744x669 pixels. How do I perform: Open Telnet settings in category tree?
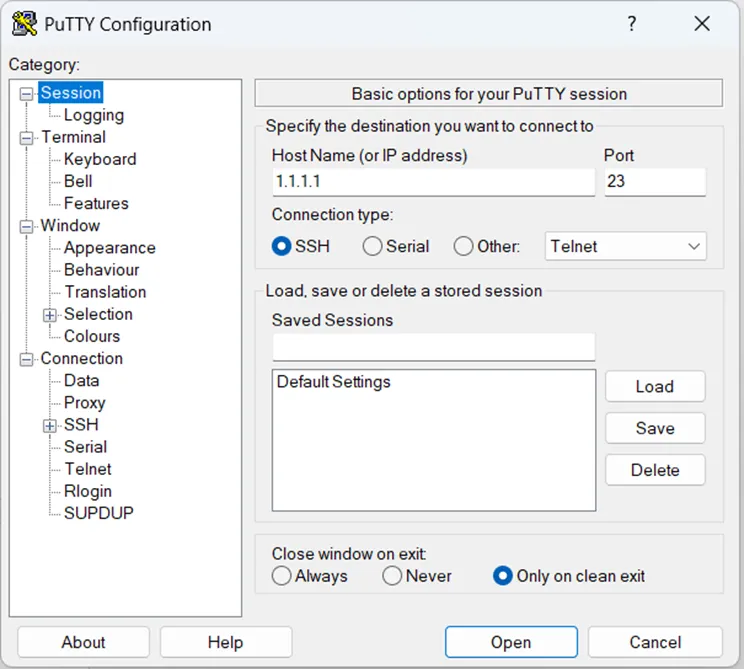tap(88, 469)
